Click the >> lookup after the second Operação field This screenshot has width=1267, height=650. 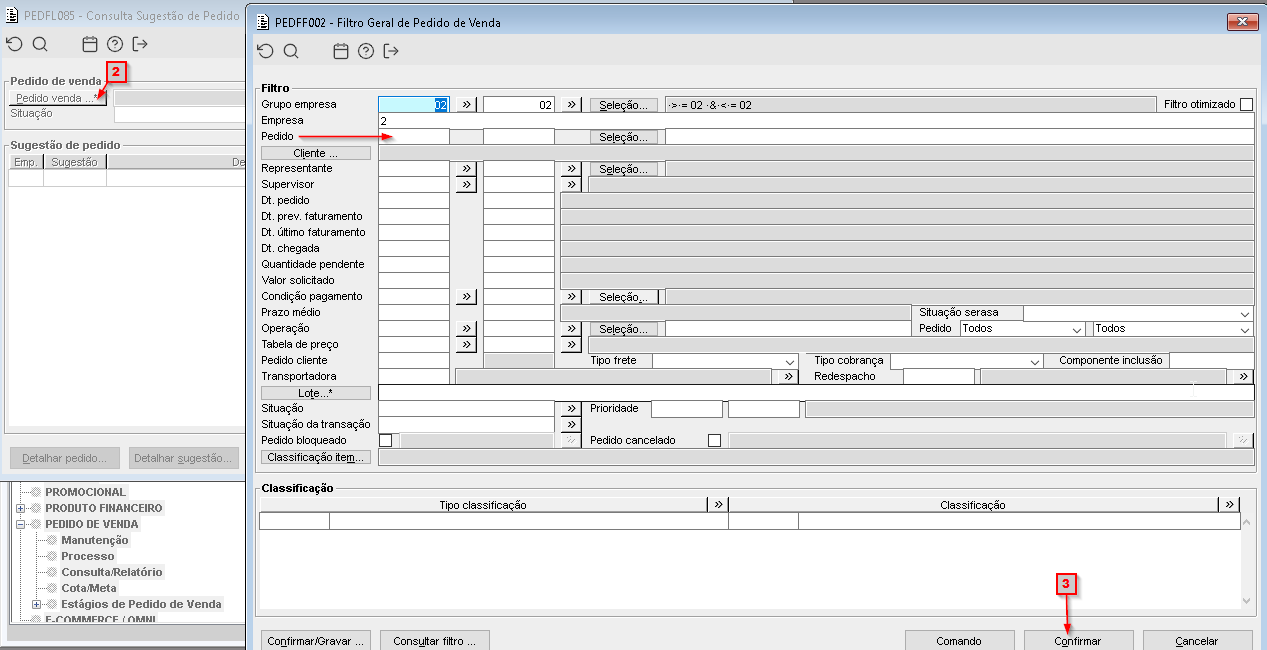570,328
